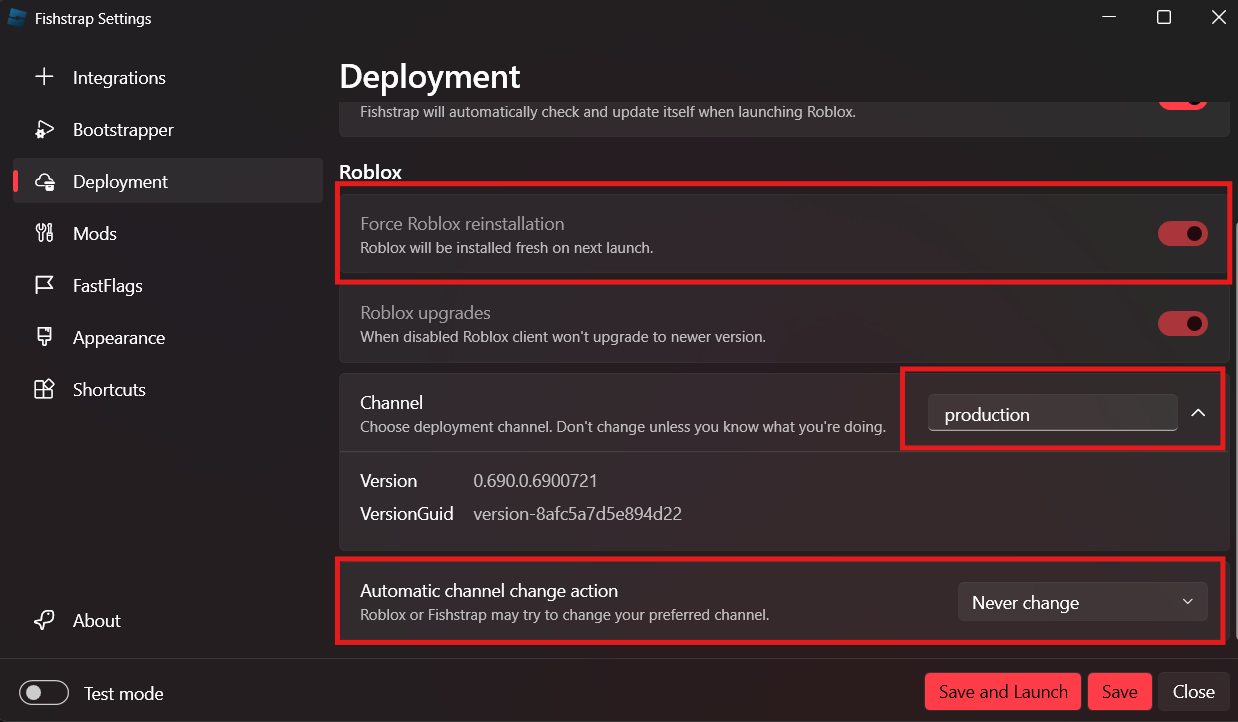Click the Shortcuts grid icon

tap(44, 389)
